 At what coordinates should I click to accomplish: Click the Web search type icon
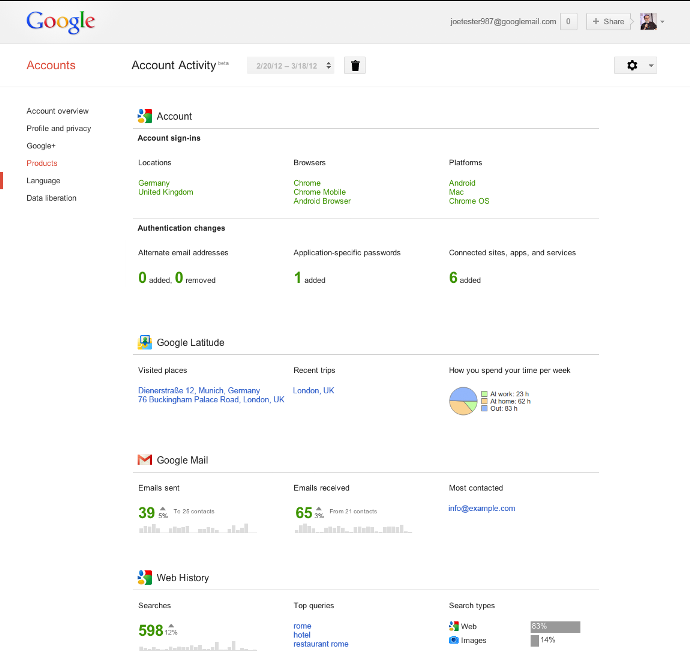(454, 626)
